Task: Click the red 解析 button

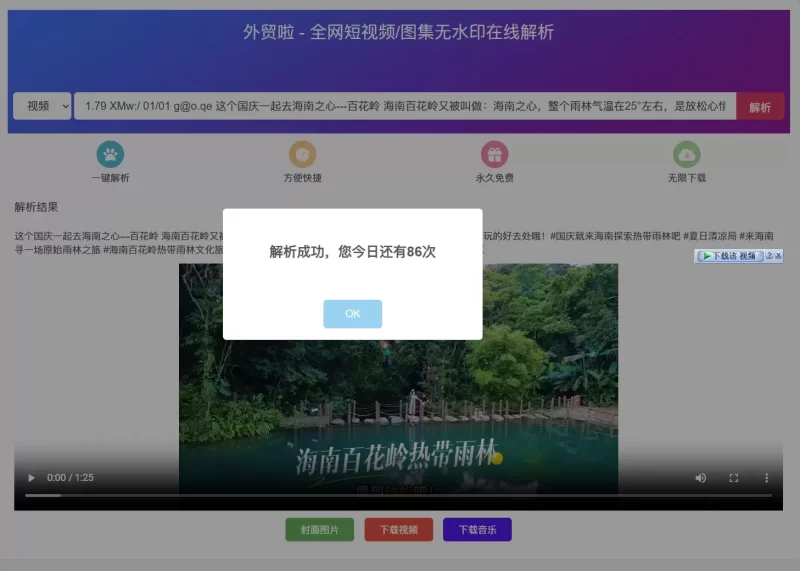Action: [760, 106]
